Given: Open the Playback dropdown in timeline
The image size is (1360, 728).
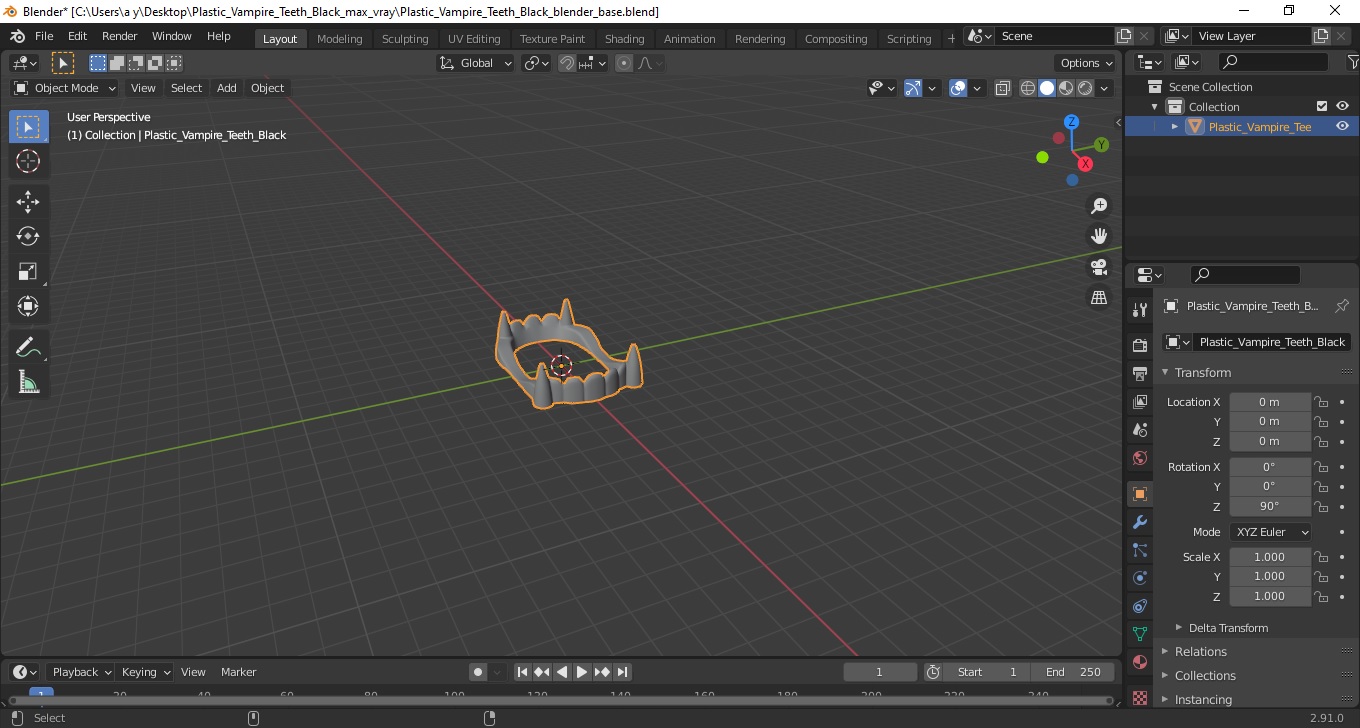Looking at the screenshot, I should pyautogui.click(x=80, y=672).
